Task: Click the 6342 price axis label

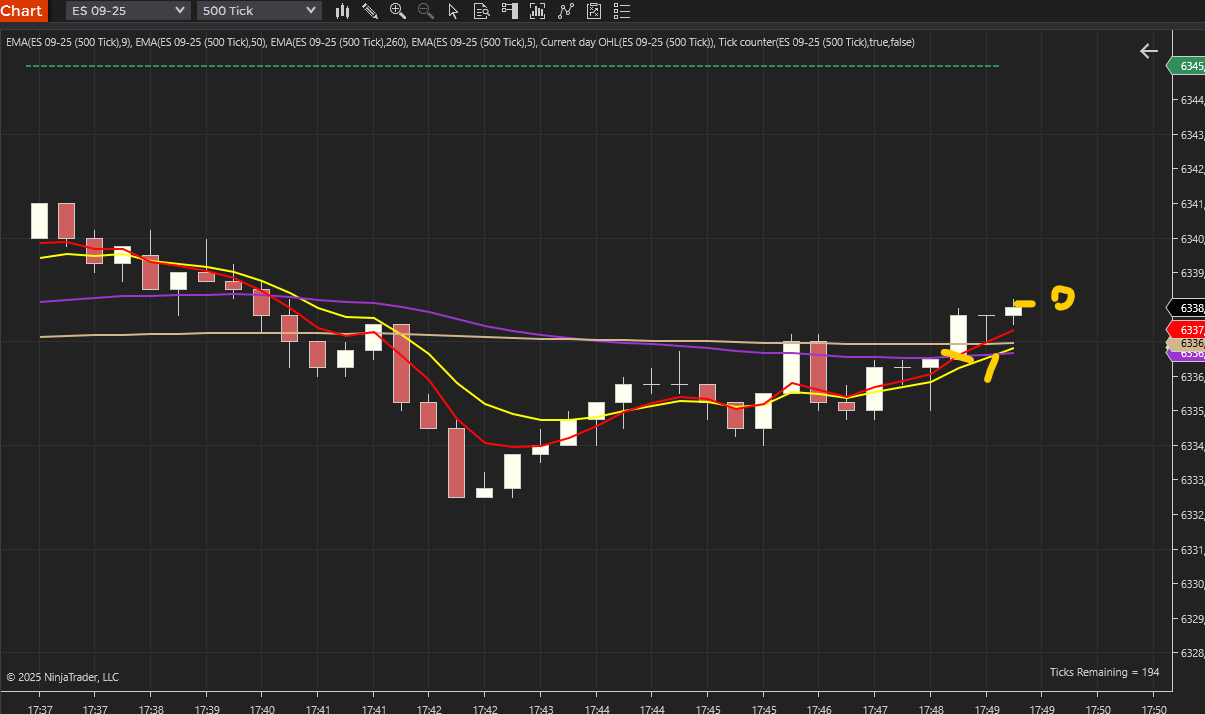Action: coord(1190,169)
